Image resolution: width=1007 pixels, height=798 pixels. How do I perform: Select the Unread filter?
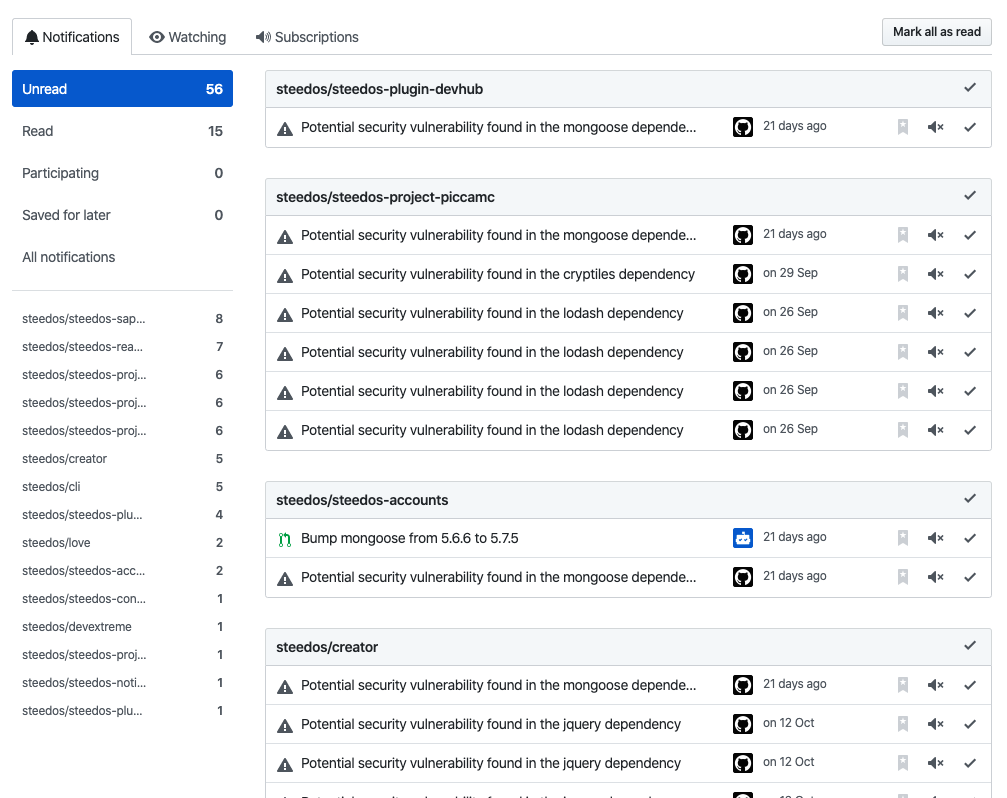(x=44, y=88)
